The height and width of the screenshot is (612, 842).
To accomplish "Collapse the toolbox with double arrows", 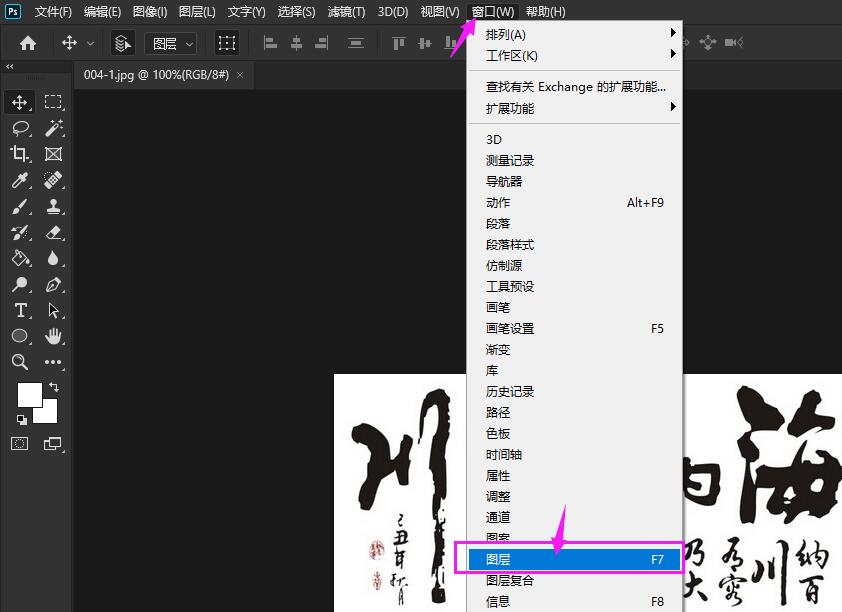I will 10,67.
